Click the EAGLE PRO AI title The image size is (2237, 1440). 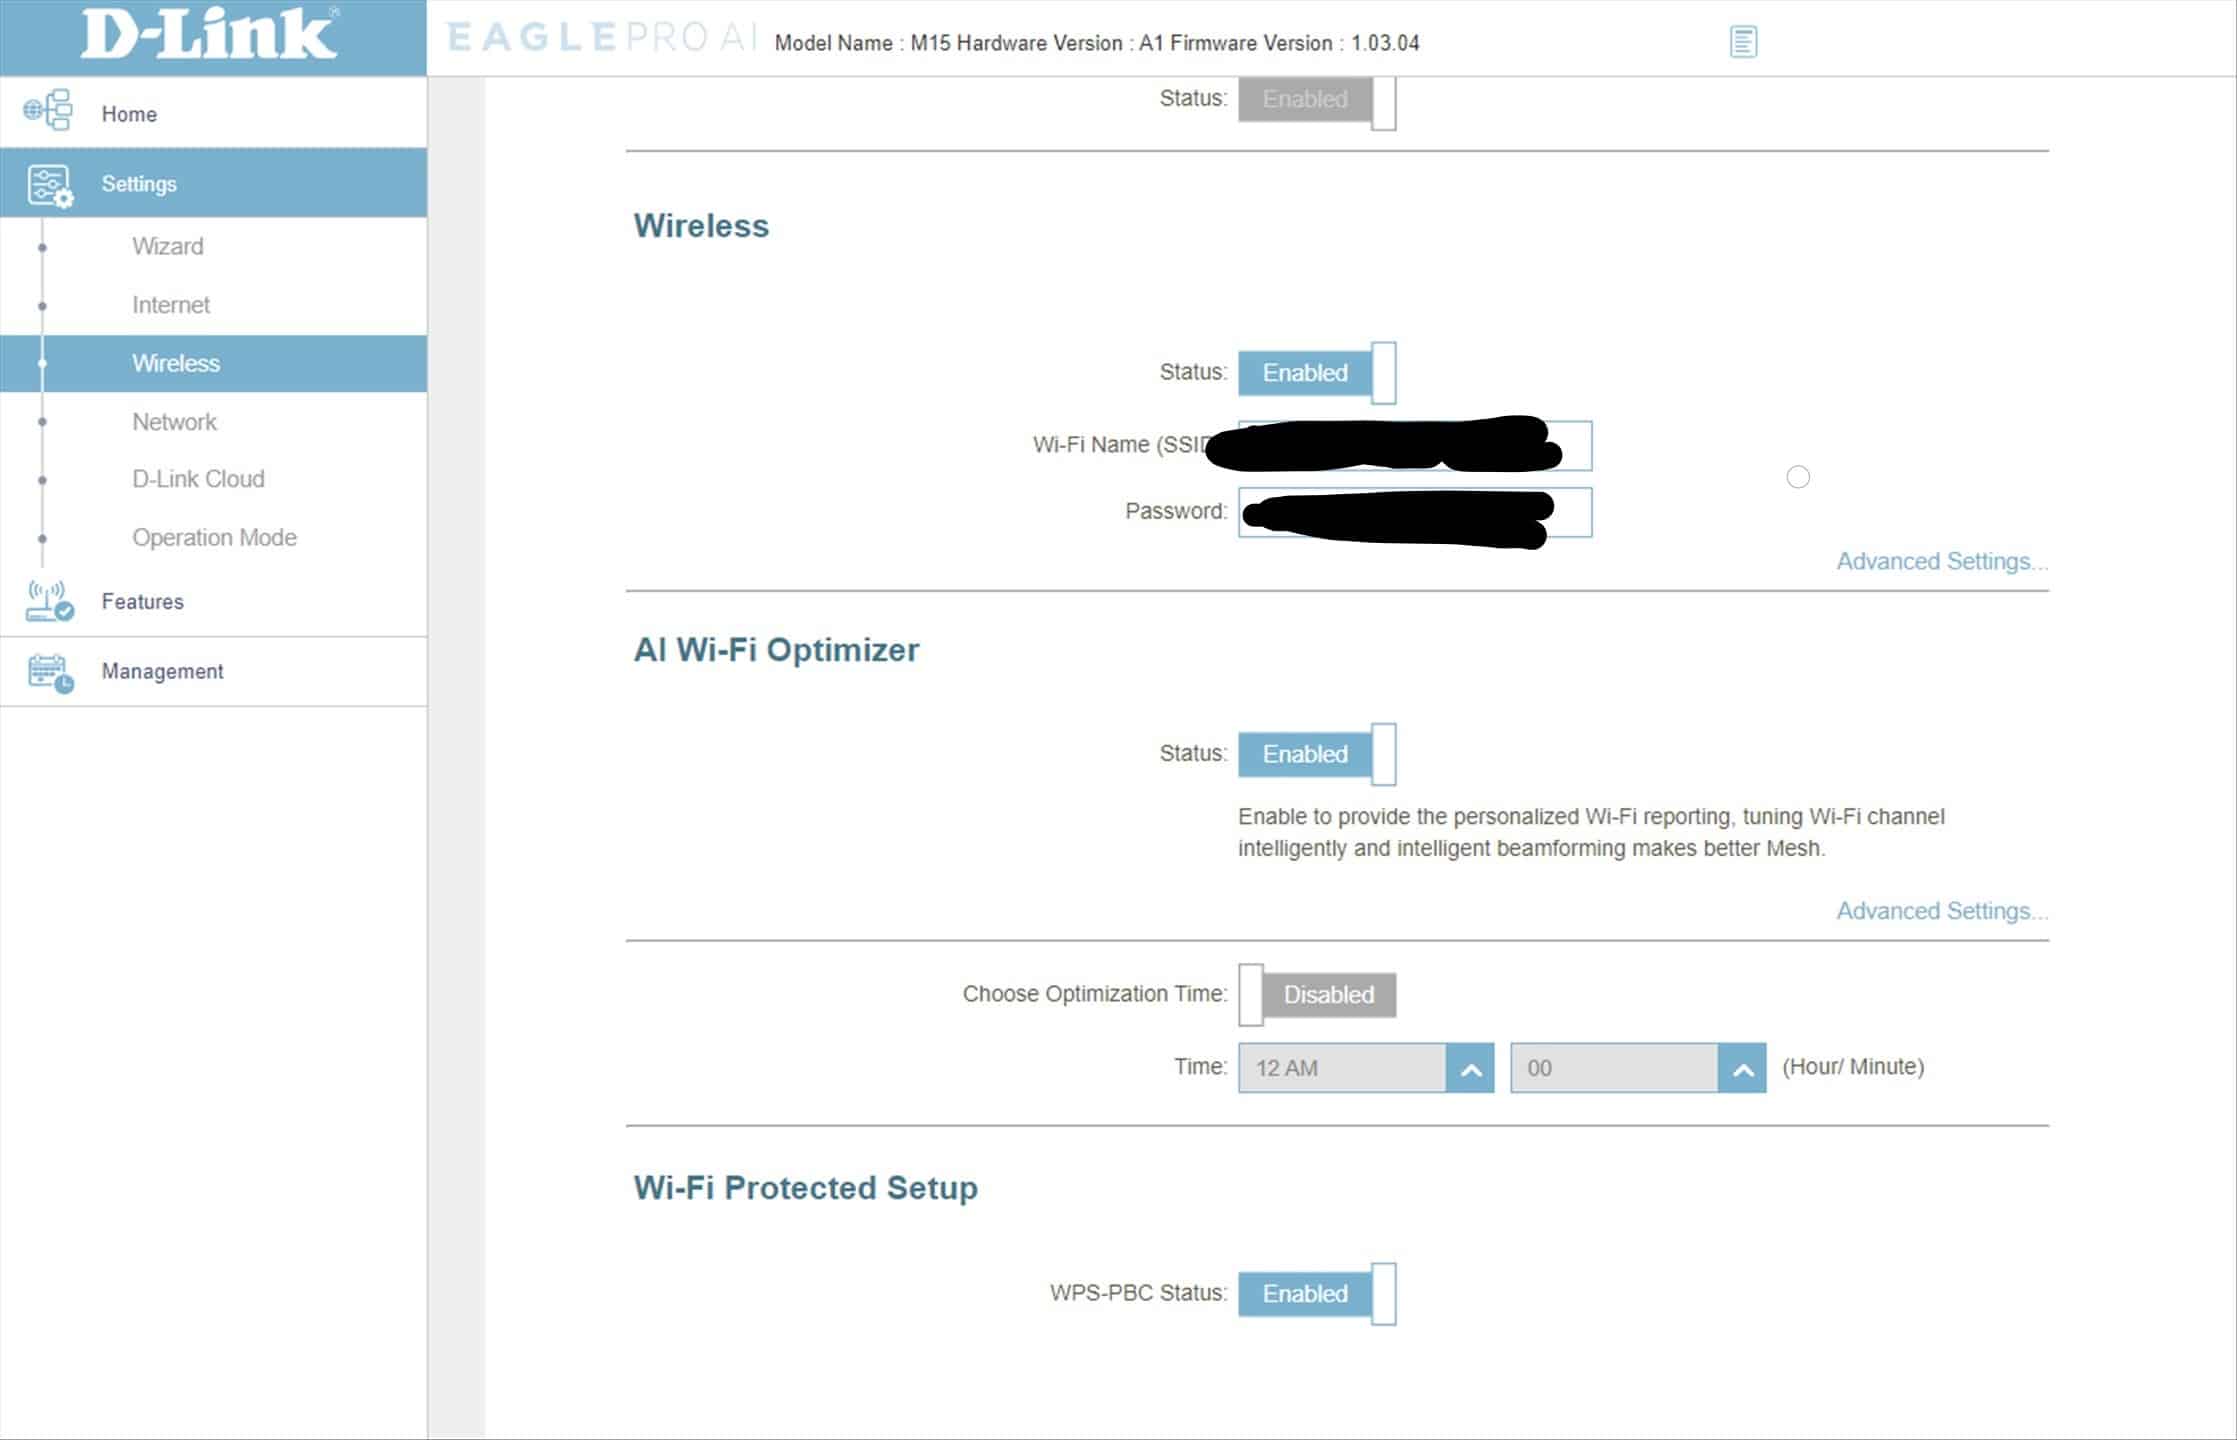pos(600,38)
